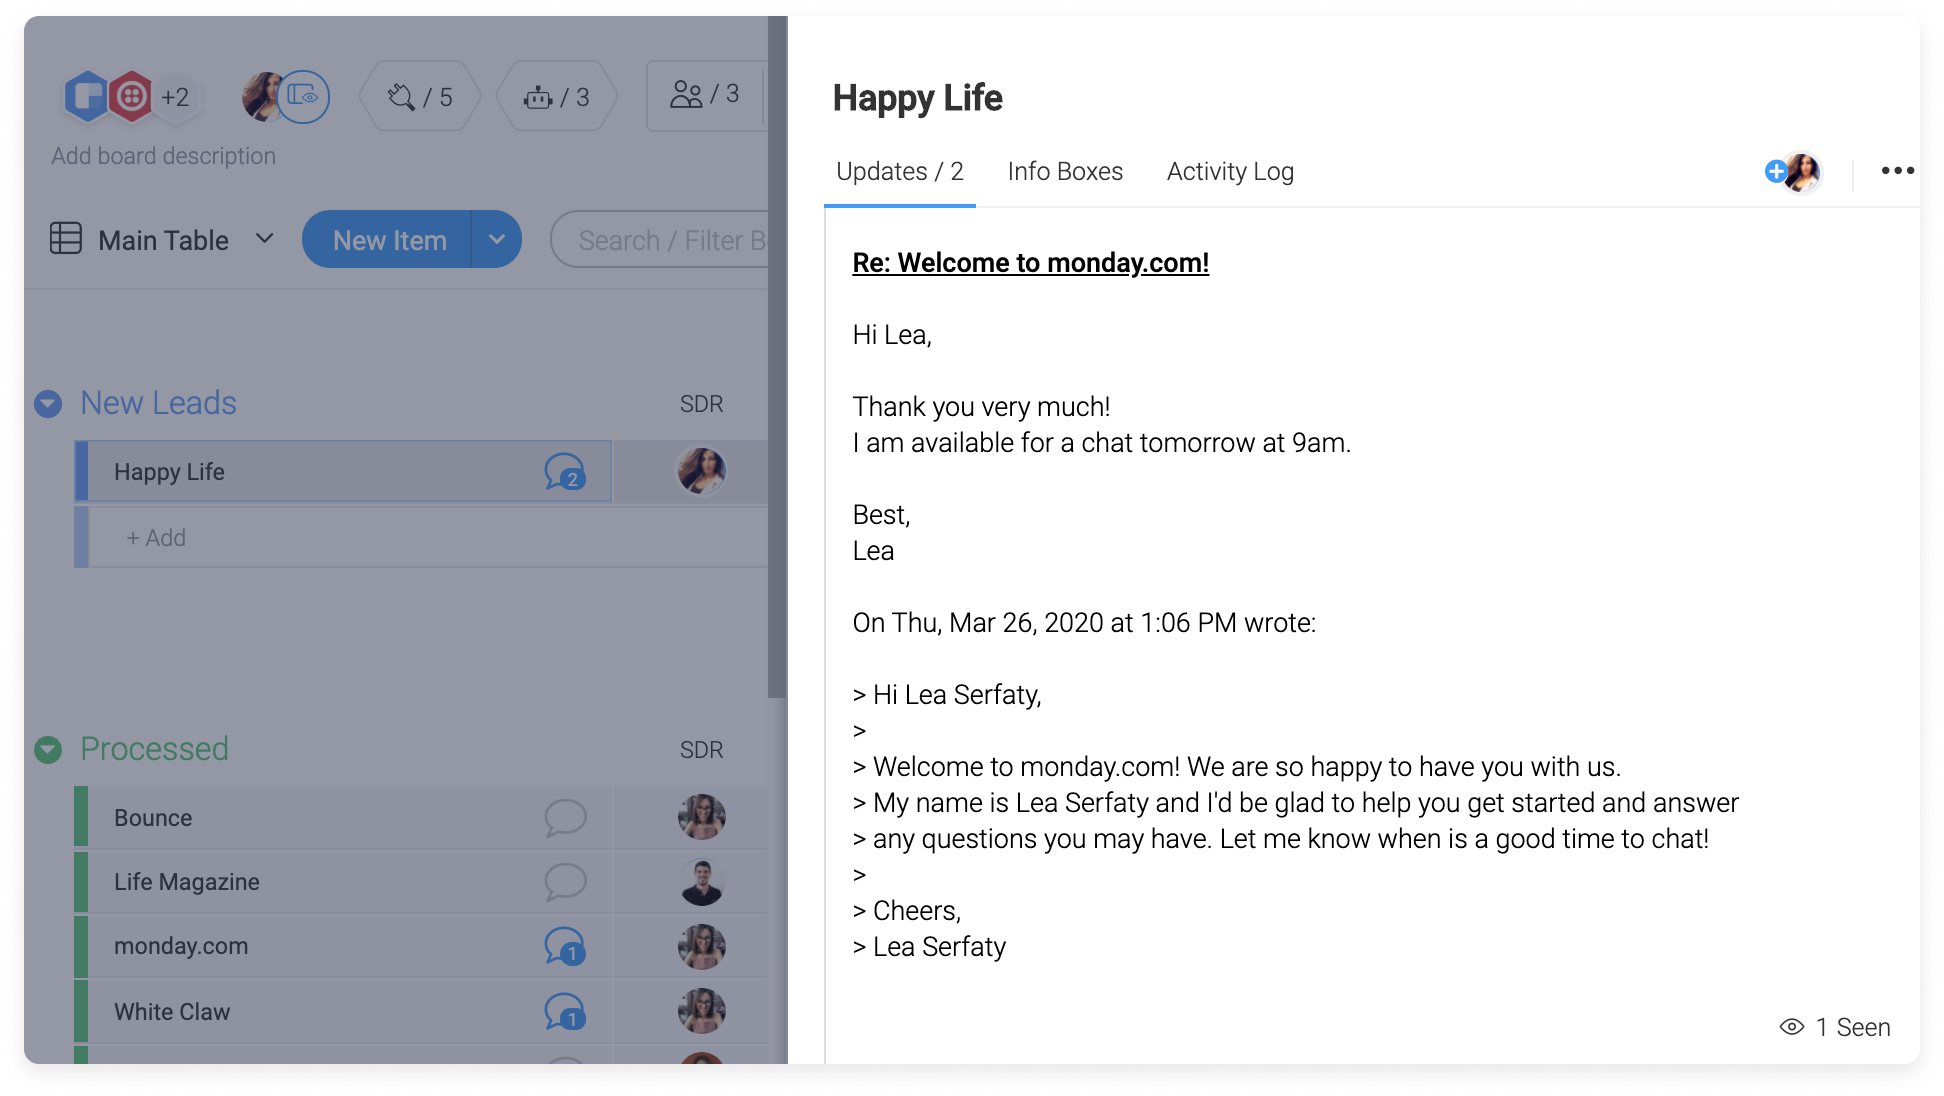Image resolution: width=1944 pixels, height=1096 pixels.
Task: Open Life Magazine conversation bubble icon
Action: [x=565, y=881]
